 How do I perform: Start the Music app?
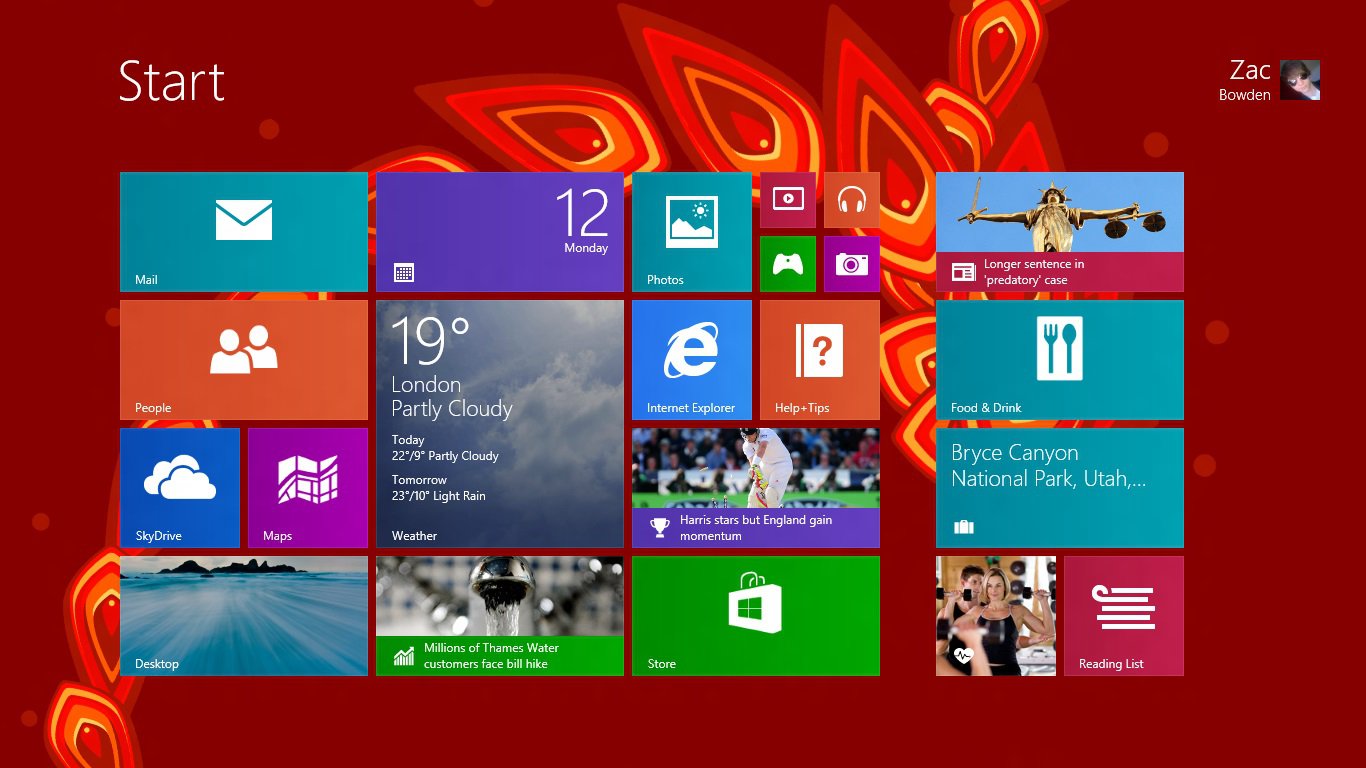click(x=852, y=199)
